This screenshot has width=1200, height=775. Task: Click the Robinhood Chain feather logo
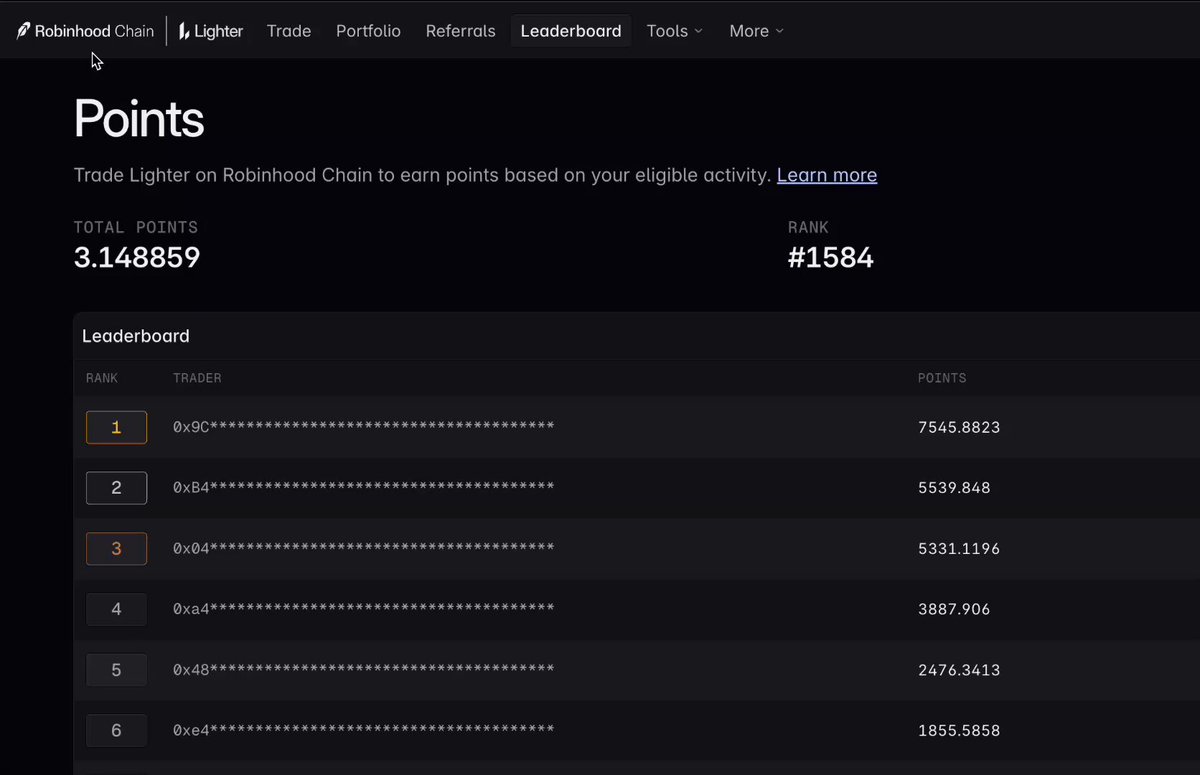(x=23, y=31)
